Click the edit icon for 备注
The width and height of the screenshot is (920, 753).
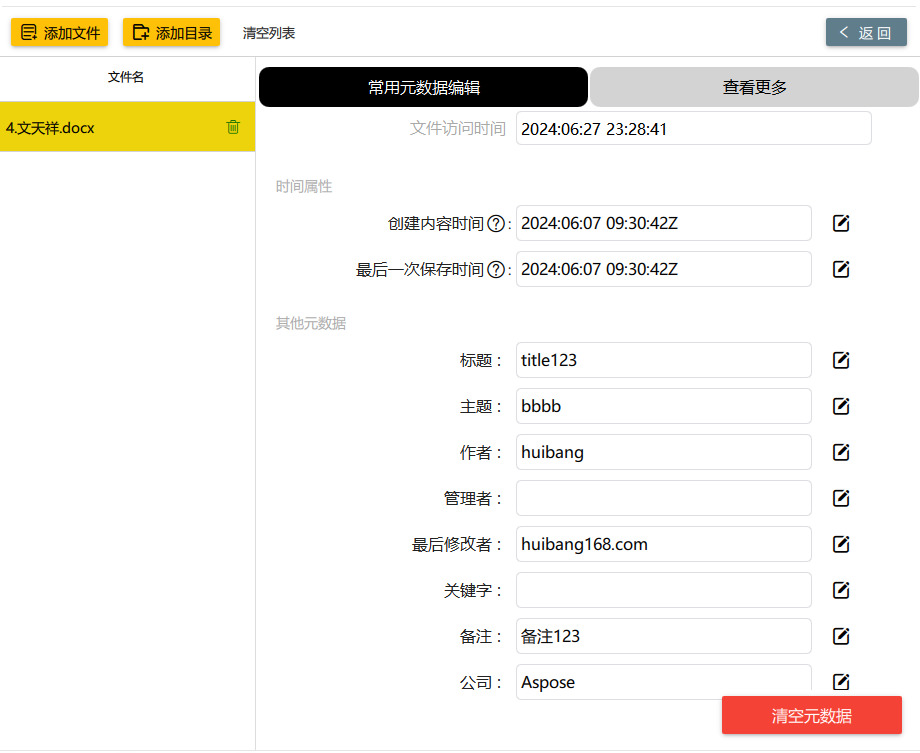click(841, 636)
